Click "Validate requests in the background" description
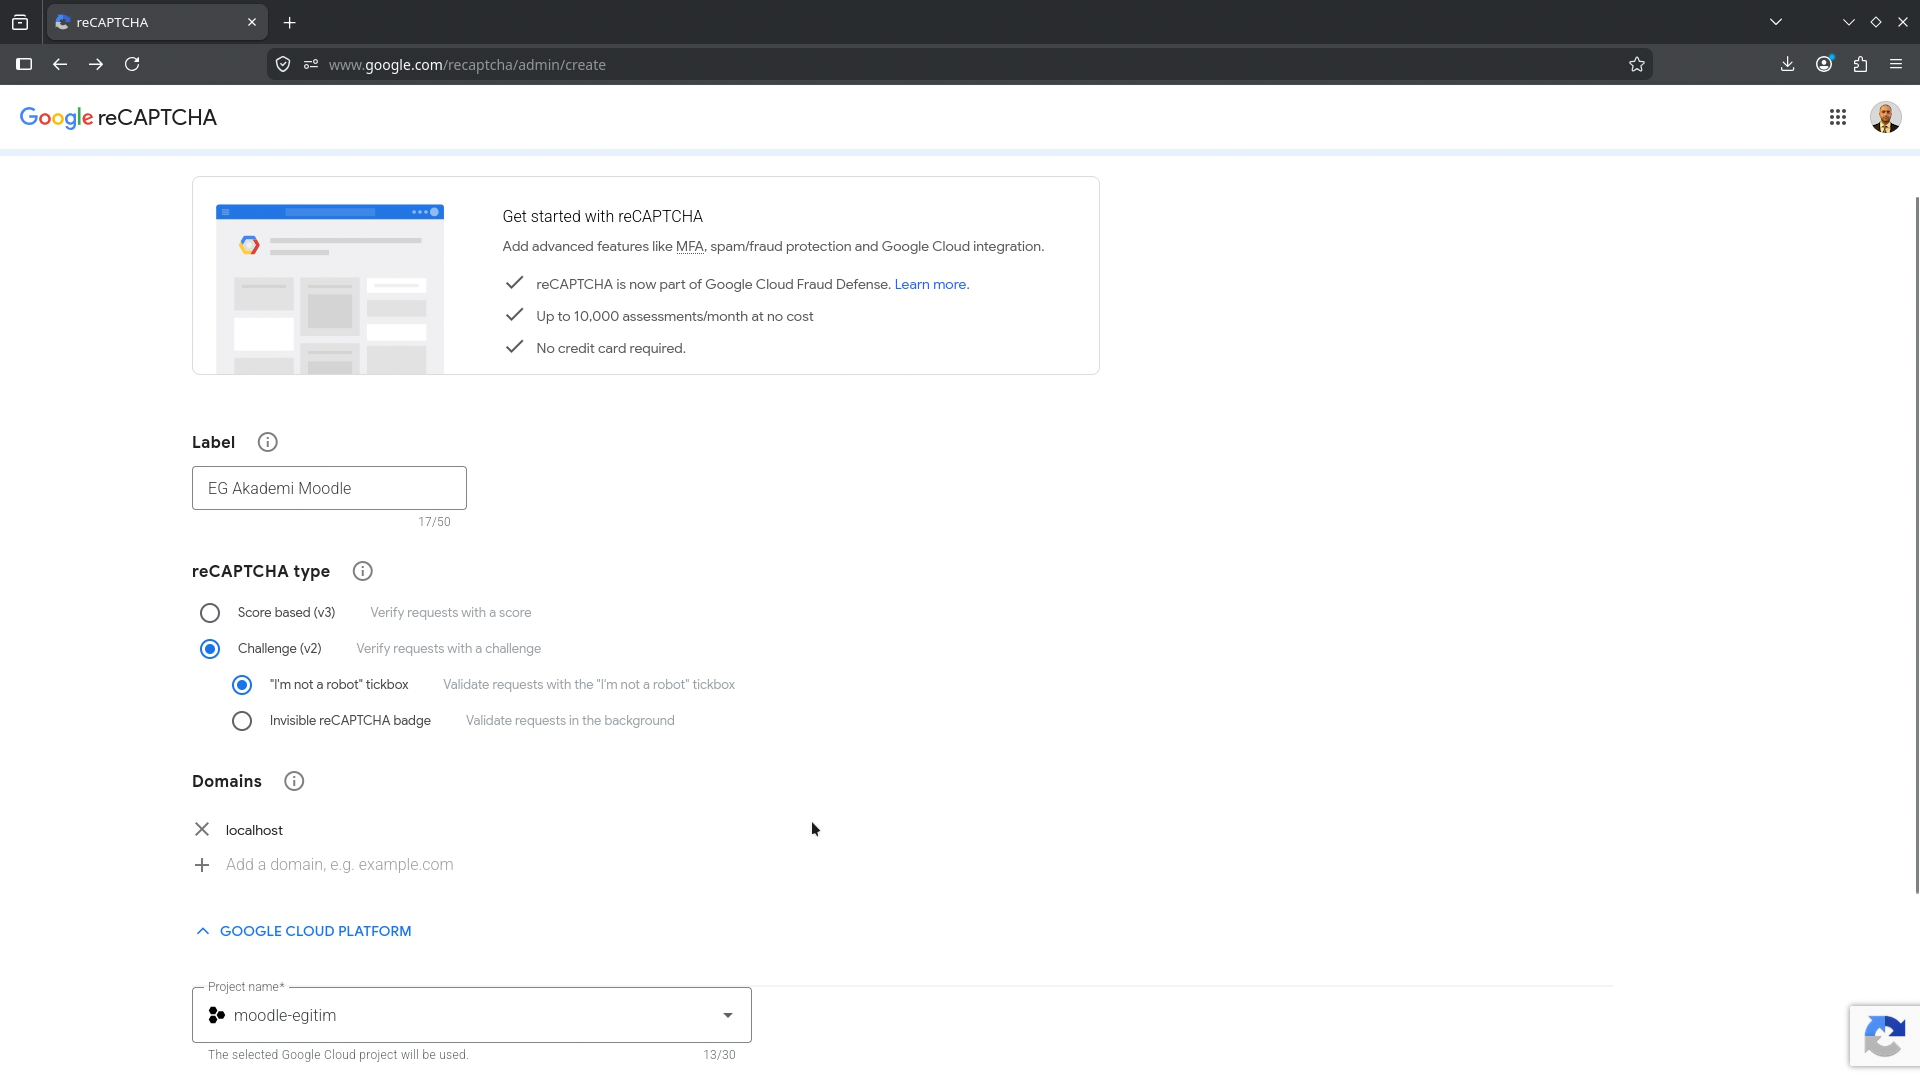1920x1080 pixels. click(x=570, y=721)
